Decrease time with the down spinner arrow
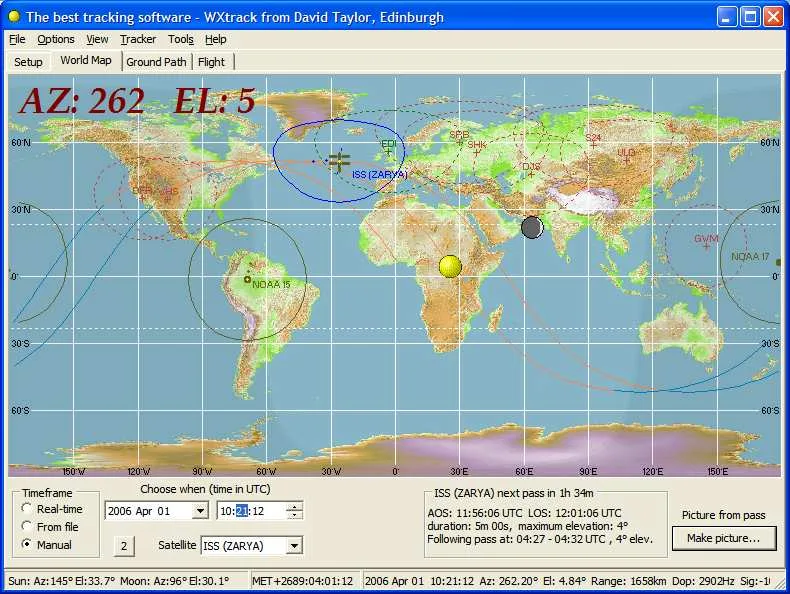This screenshot has width=790, height=594. coord(294,515)
